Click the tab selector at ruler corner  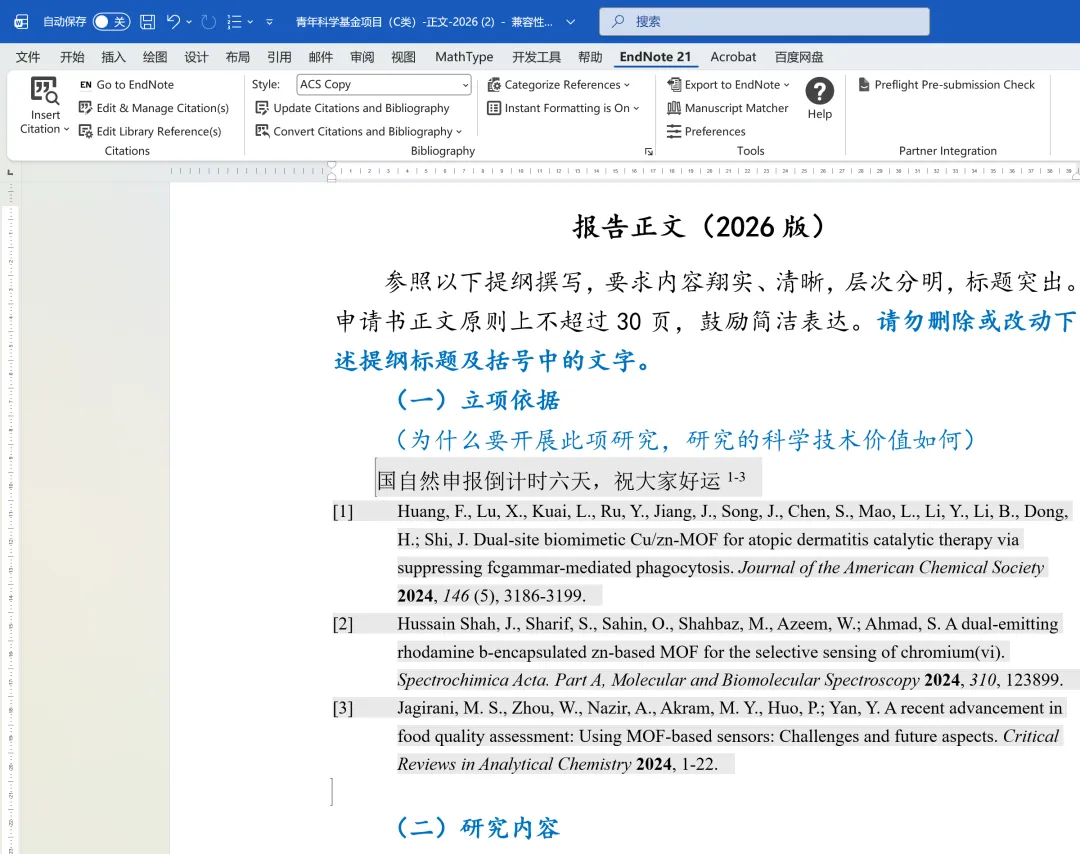pyautogui.click(x=10, y=171)
